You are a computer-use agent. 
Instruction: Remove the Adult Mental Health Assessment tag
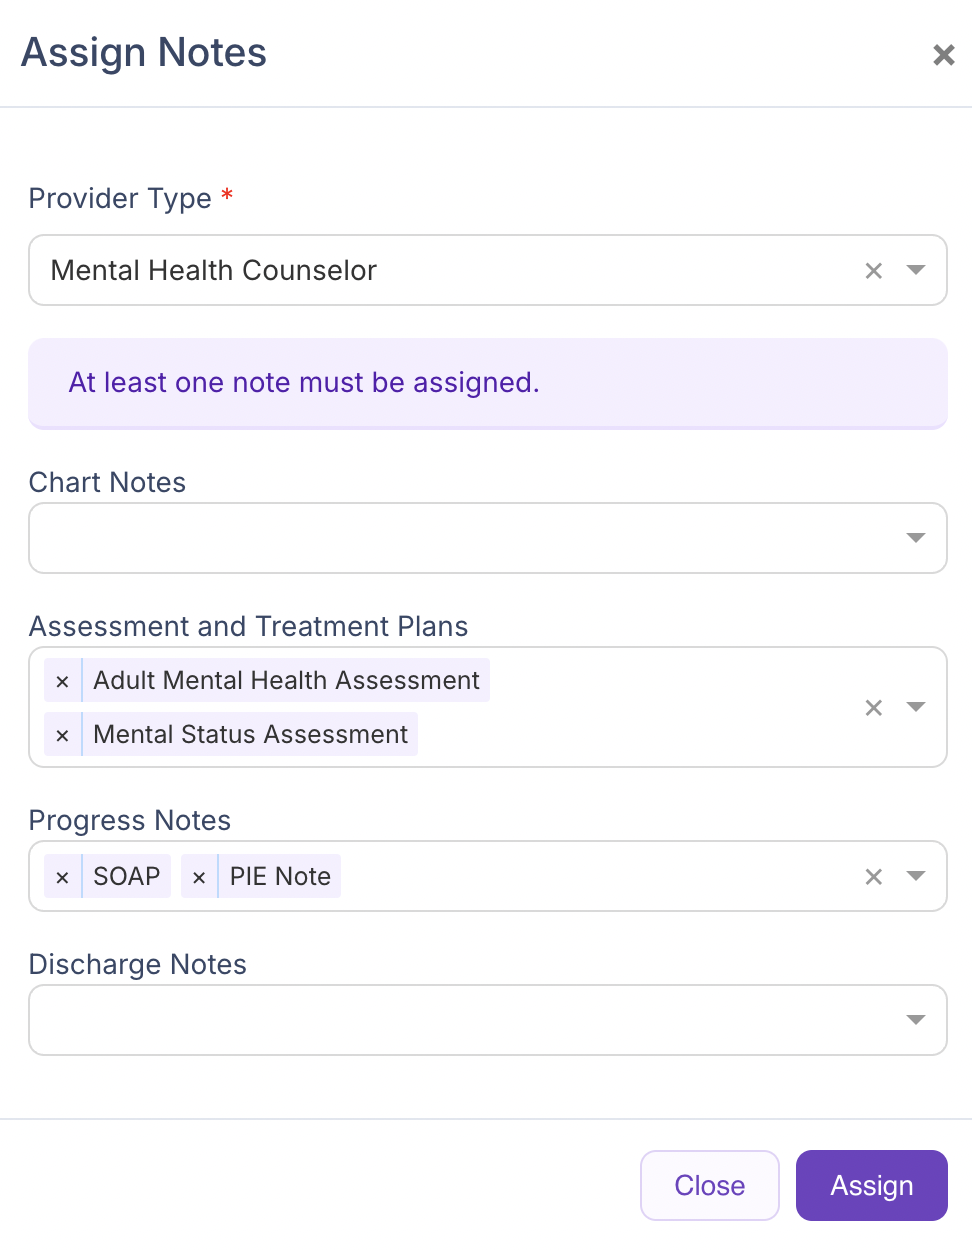tap(62, 680)
